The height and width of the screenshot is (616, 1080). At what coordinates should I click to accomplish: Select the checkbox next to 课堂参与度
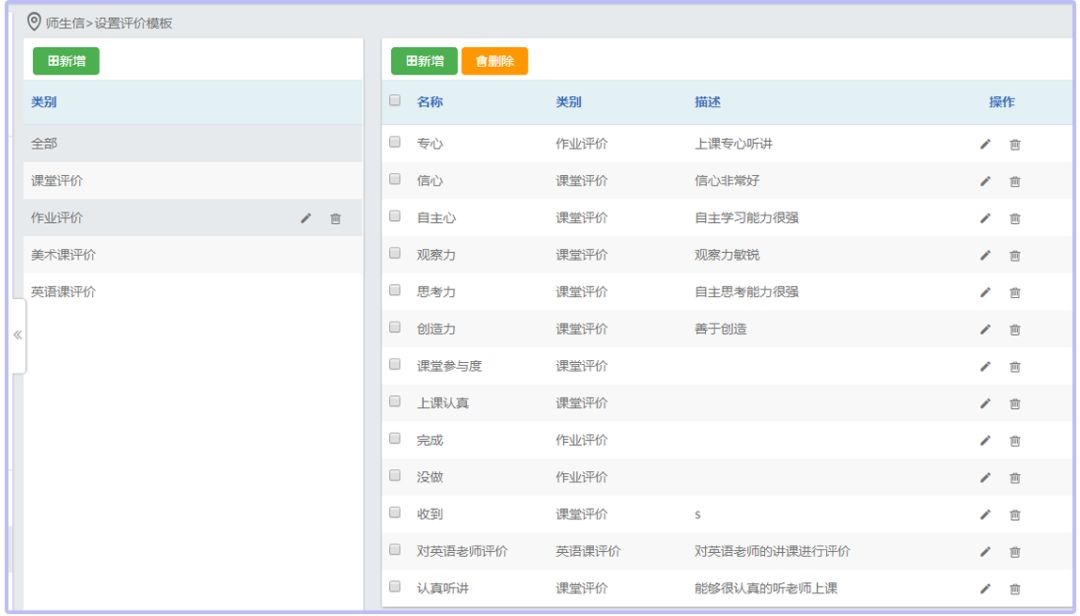click(x=395, y=365)
